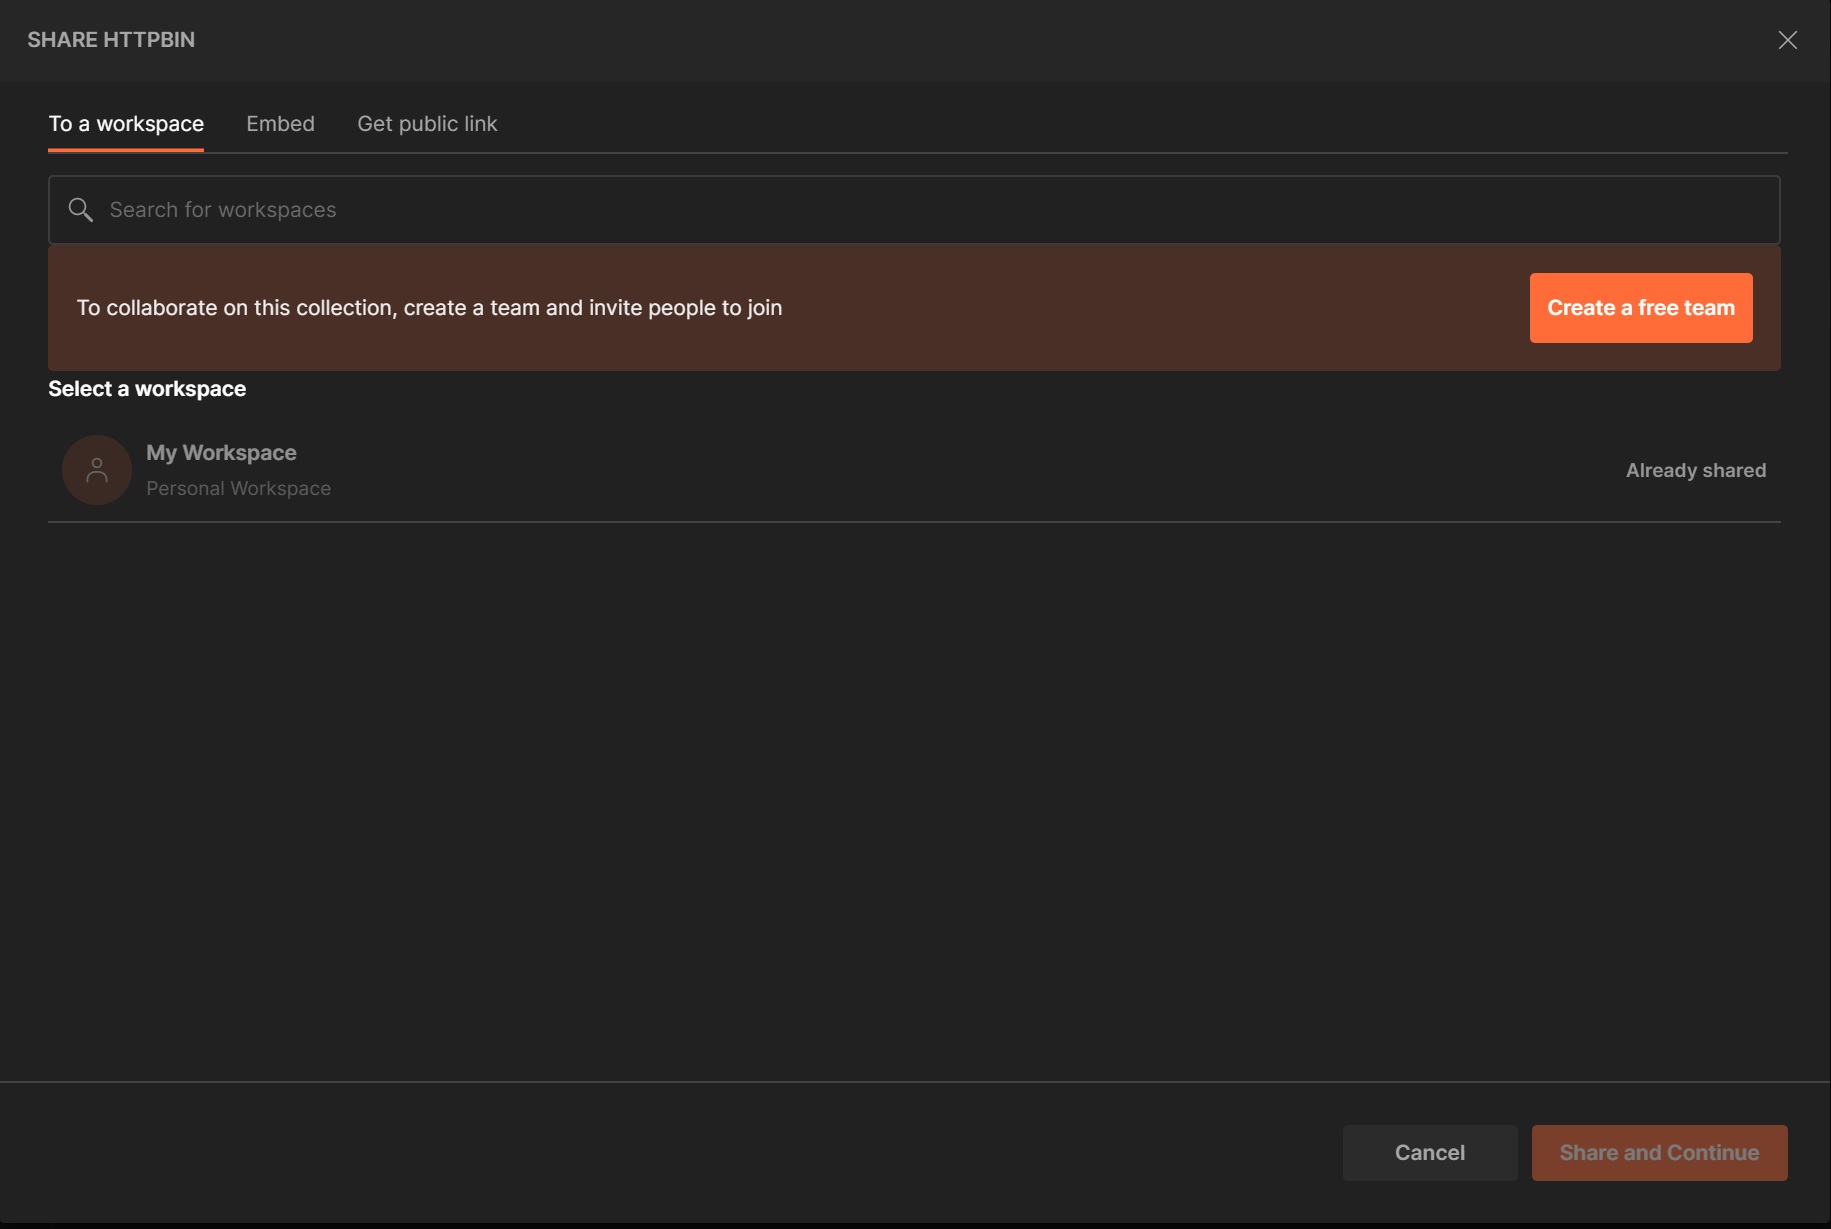Image resolution: width=1831 pixels, height=1229 pixels.
Task: Switch to the Embed tab
Action: [280, 124]
